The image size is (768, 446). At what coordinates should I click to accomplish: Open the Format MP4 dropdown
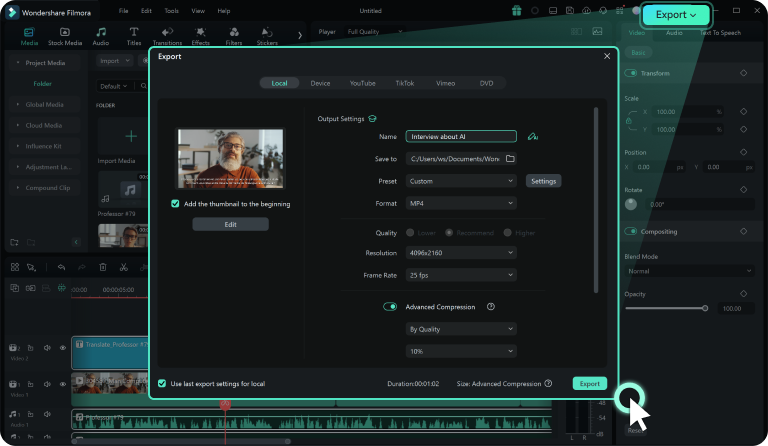tap(461, 203)
